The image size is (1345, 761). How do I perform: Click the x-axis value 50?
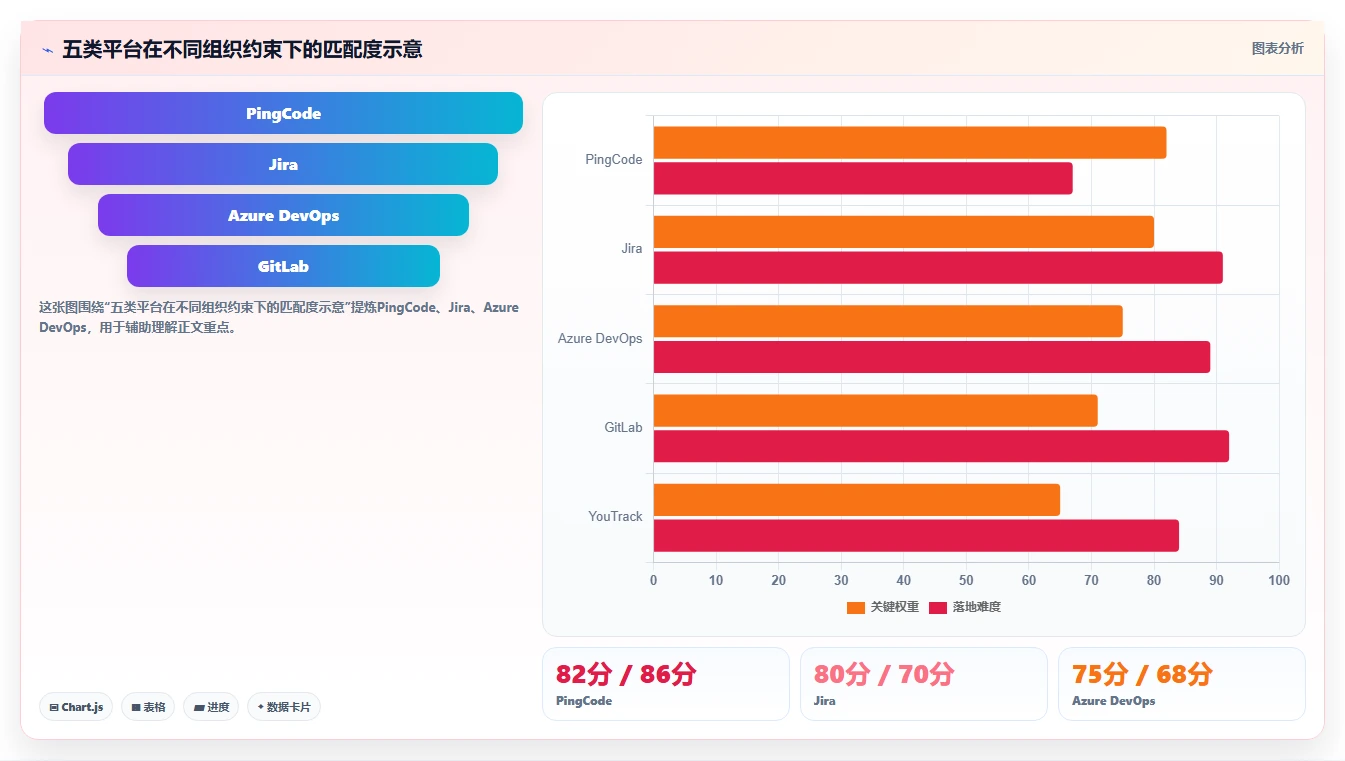966,581
